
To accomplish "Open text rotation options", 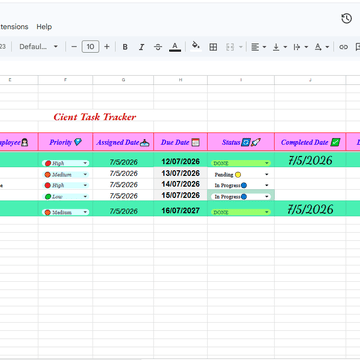I will click(322, 47).
